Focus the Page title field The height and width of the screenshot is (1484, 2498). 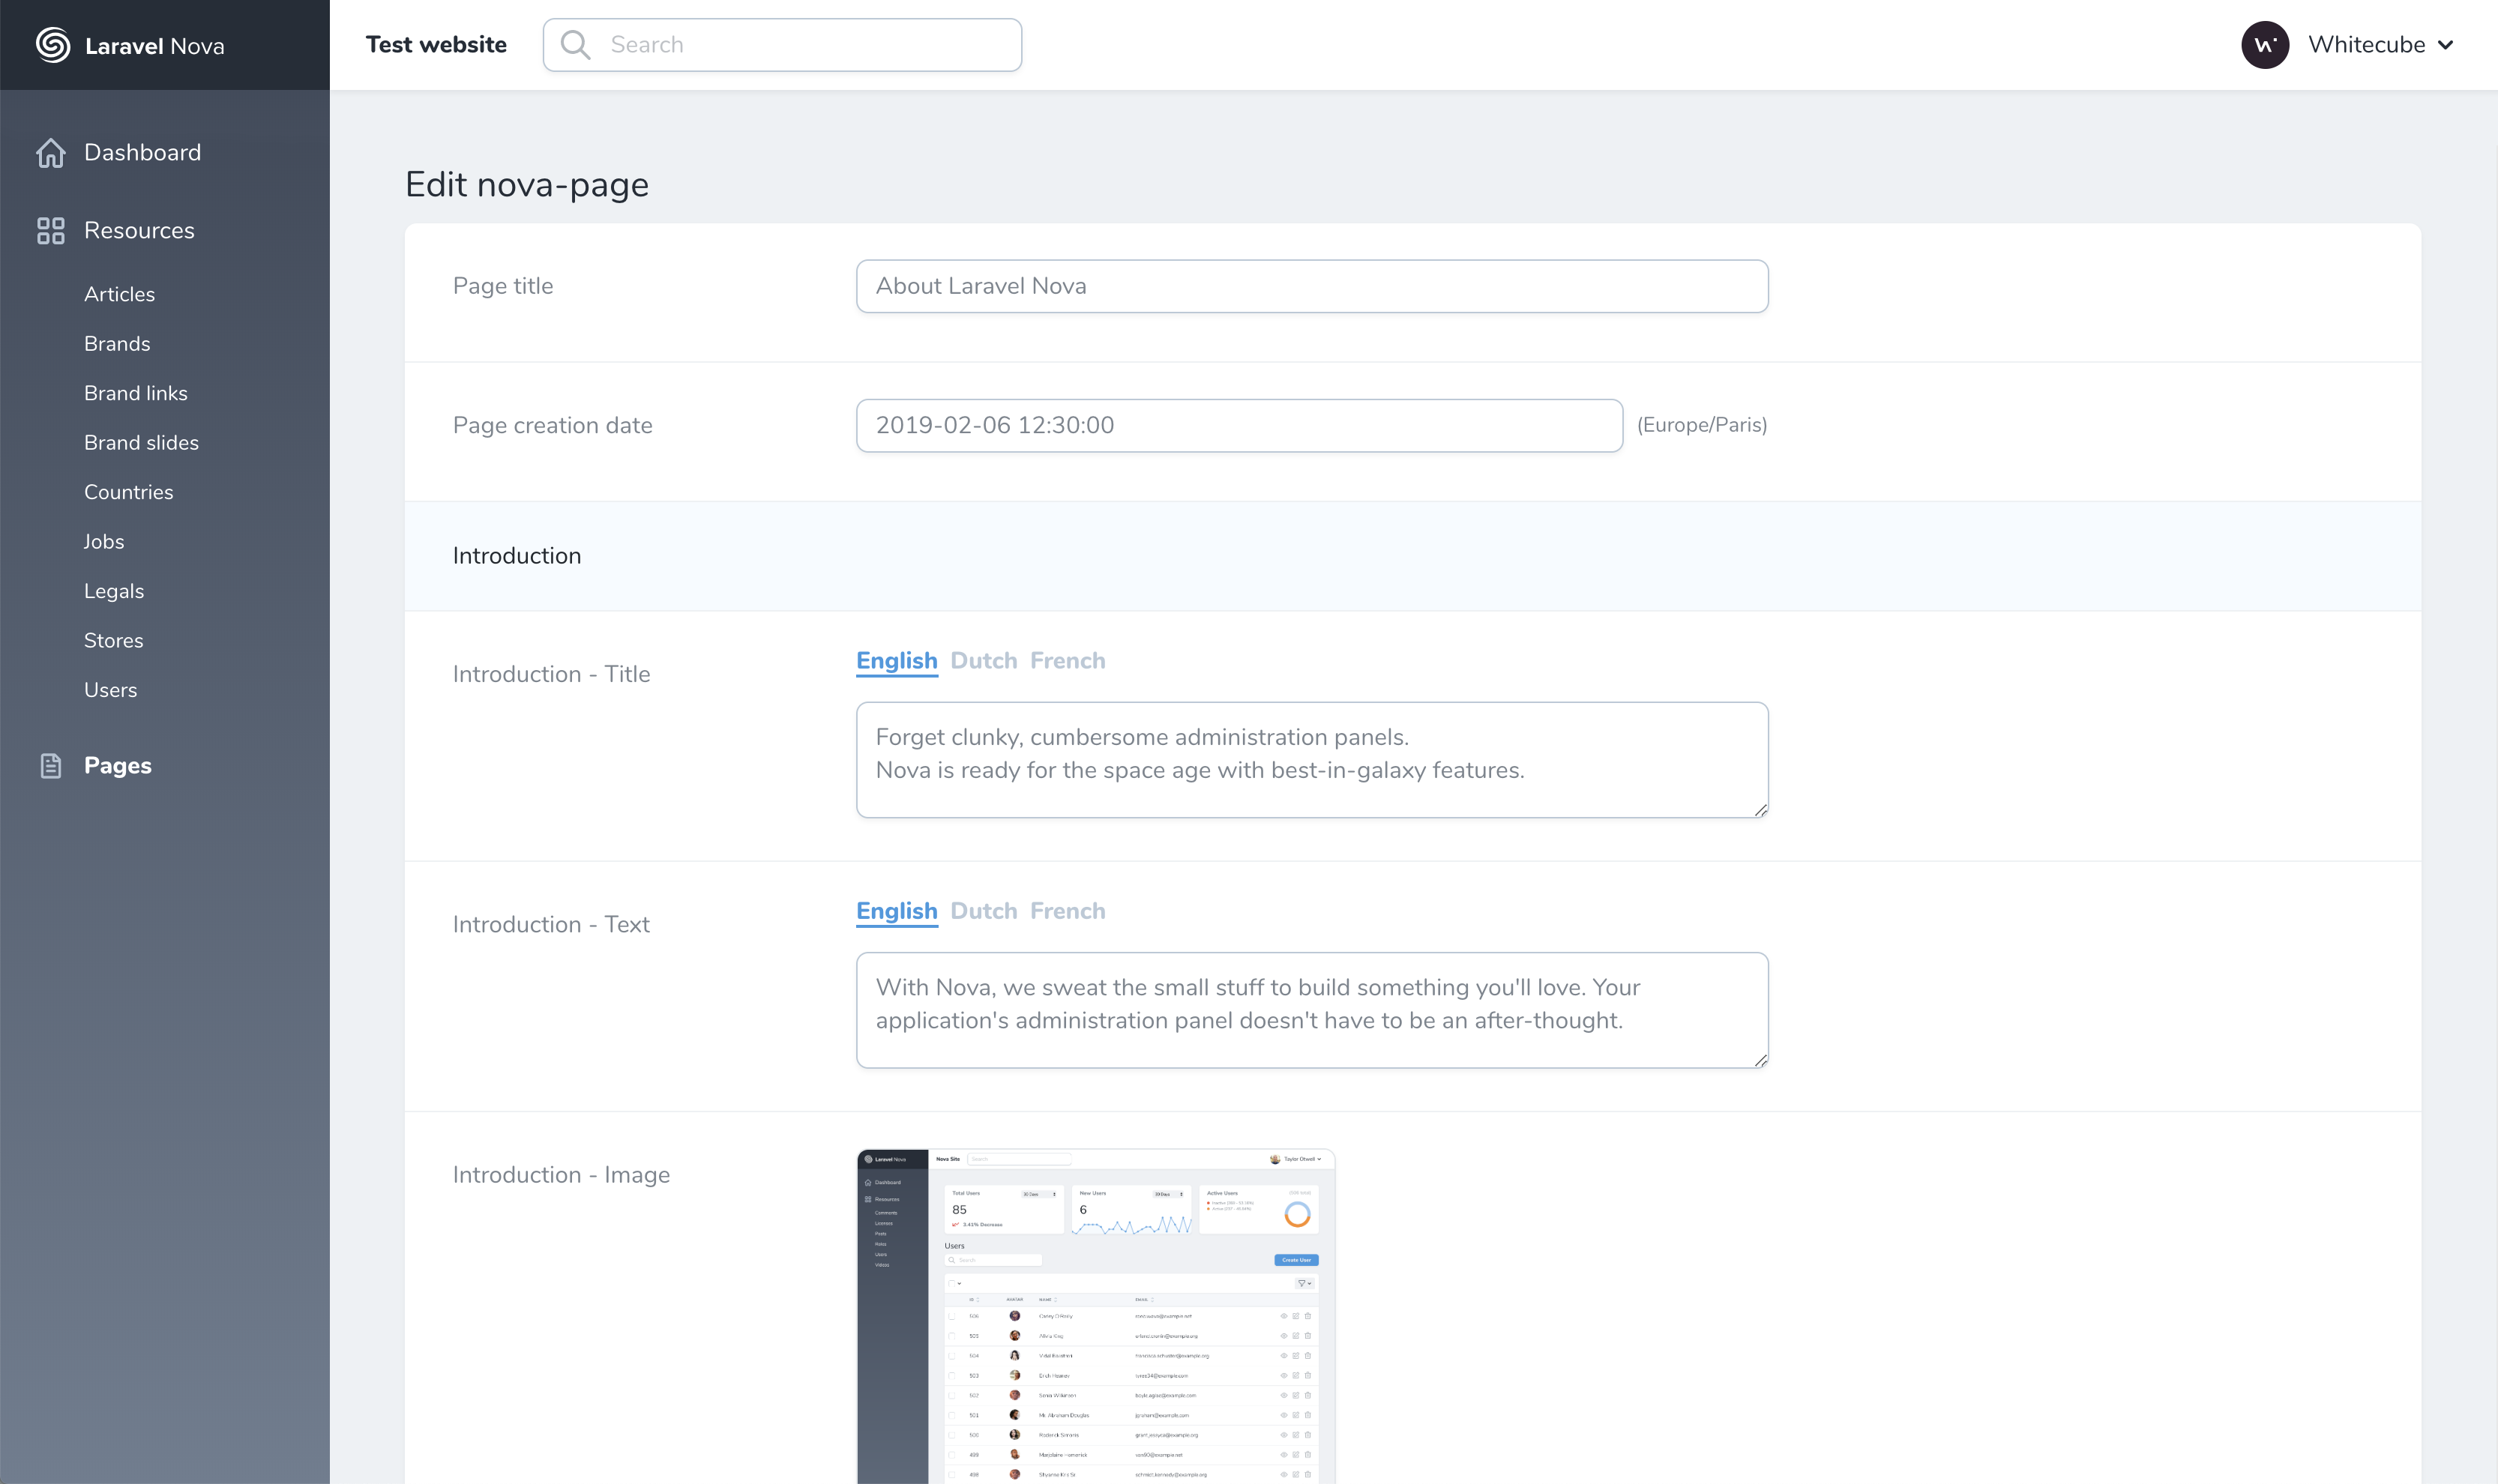click(x=1312, y=285)
